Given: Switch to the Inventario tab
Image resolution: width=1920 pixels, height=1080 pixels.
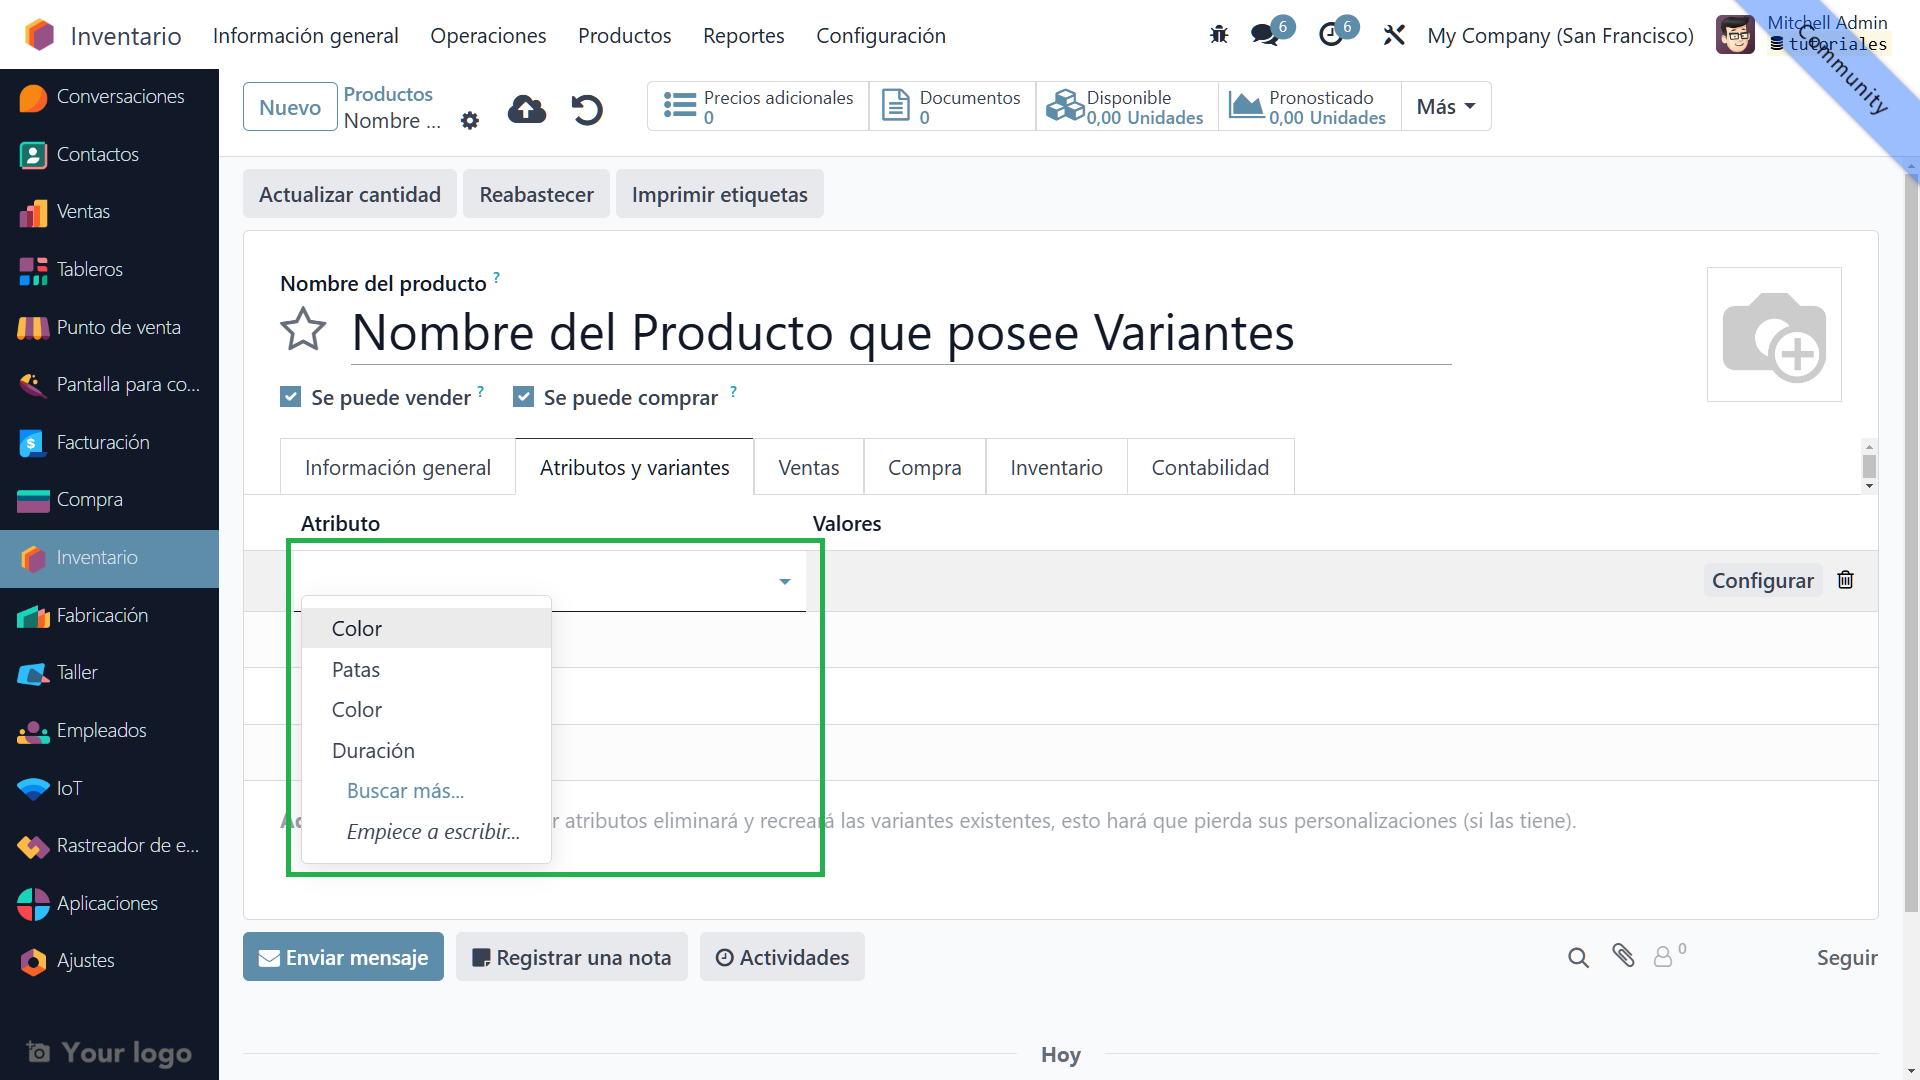Looking at the screenshot, I should tap(1056, 468).
